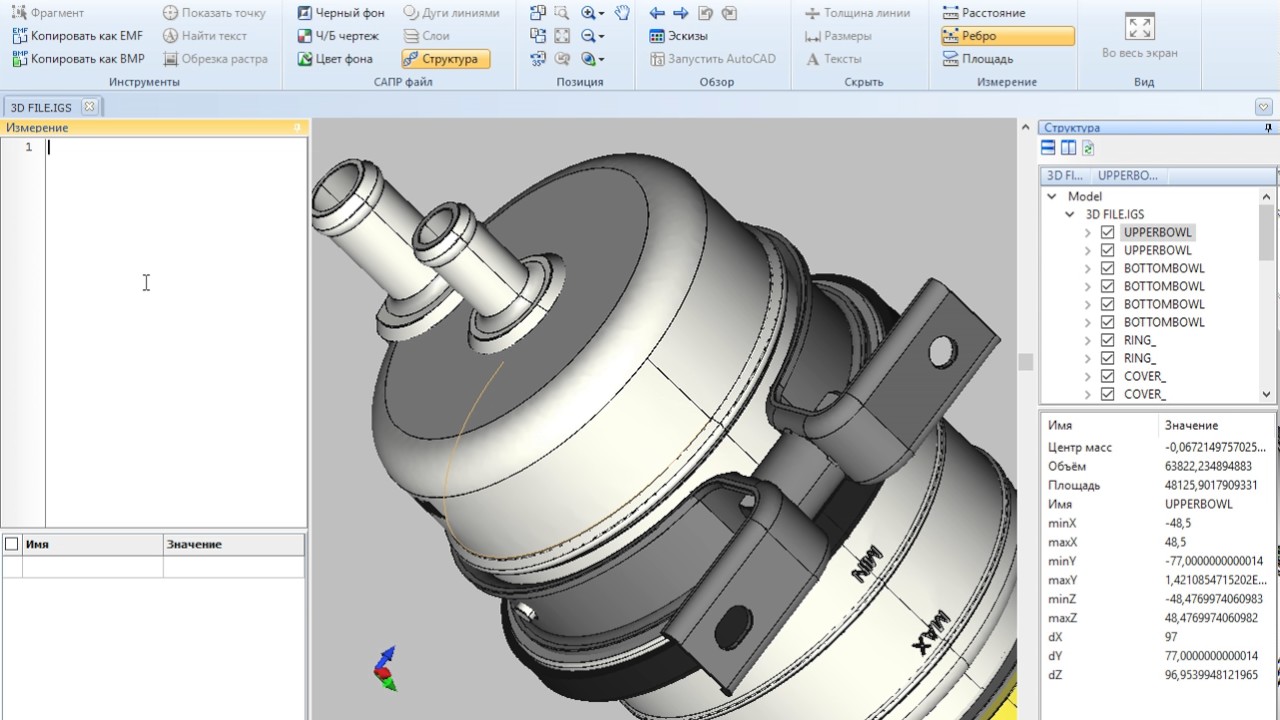Open Слои layers panel
This screenshot has width=1280, height=720.
(427, 36)
